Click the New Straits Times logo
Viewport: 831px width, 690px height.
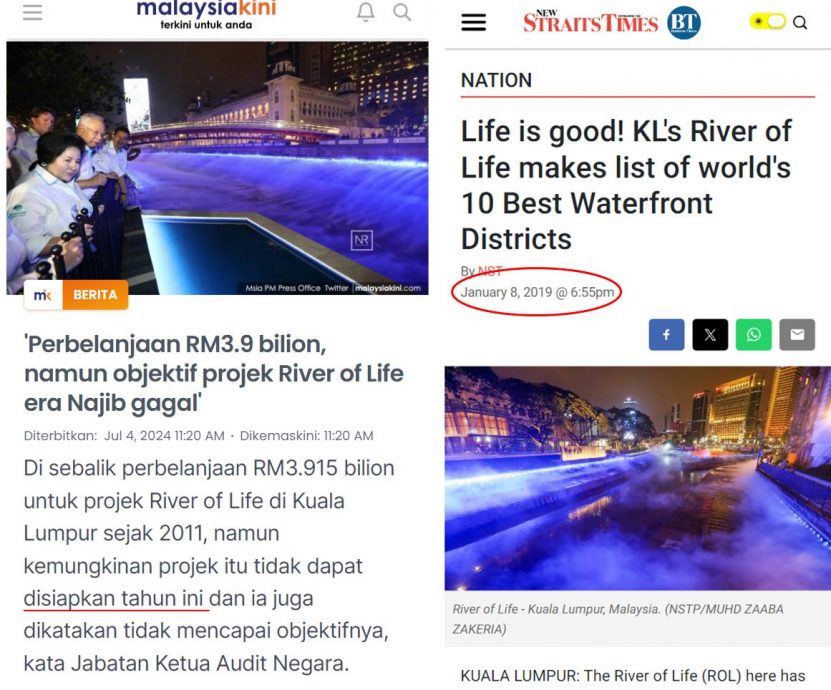(x=590, y=22)
